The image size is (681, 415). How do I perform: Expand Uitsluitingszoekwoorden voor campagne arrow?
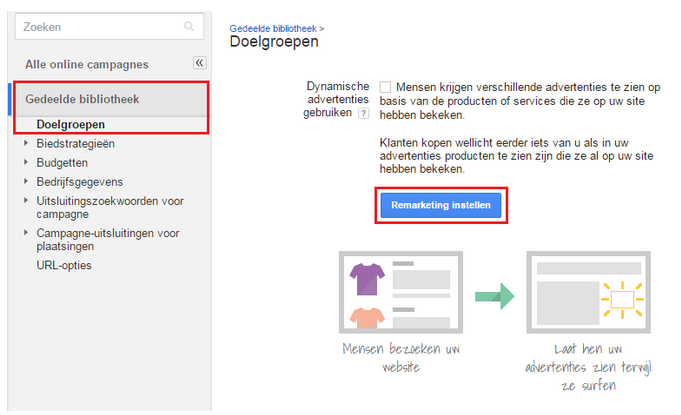point(26,200)
